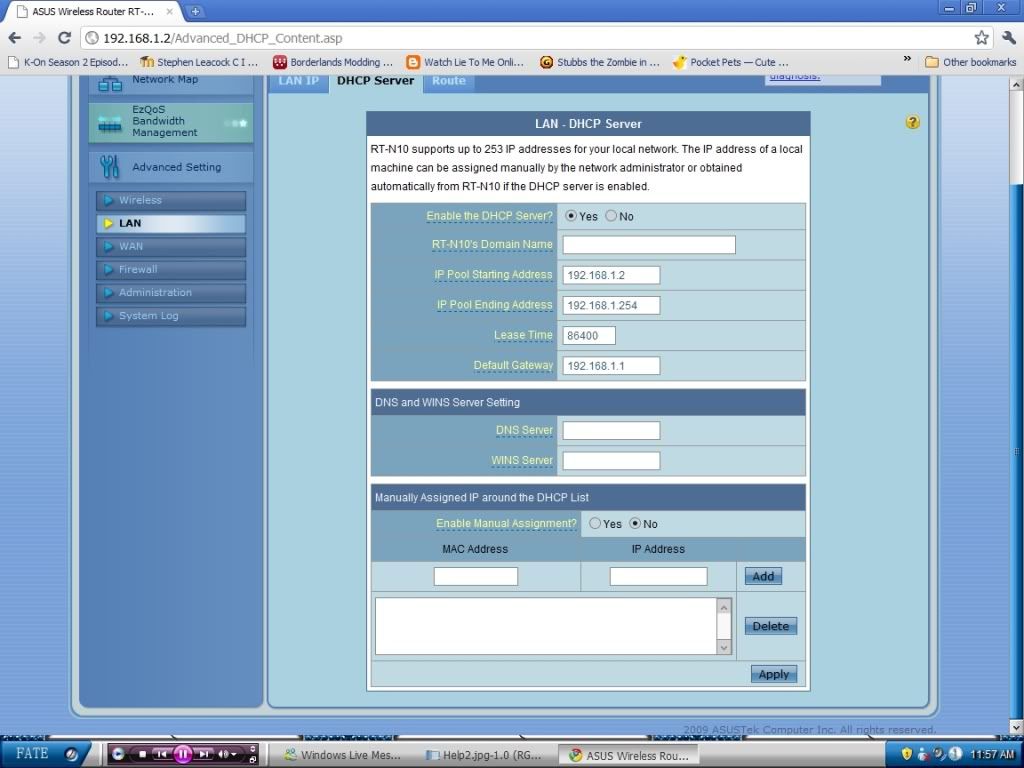Bookmark this page with the star icon
This screenshot has width=1024, height=768.
click(x=982, y=38)
